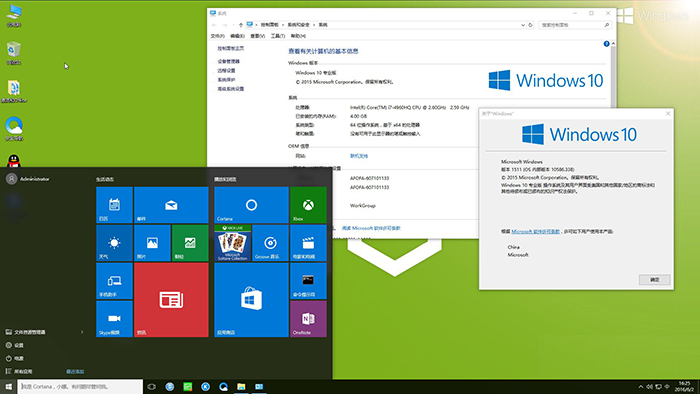
Task: Open the Calendar tile in Start menu
Action: pos(114,205)
